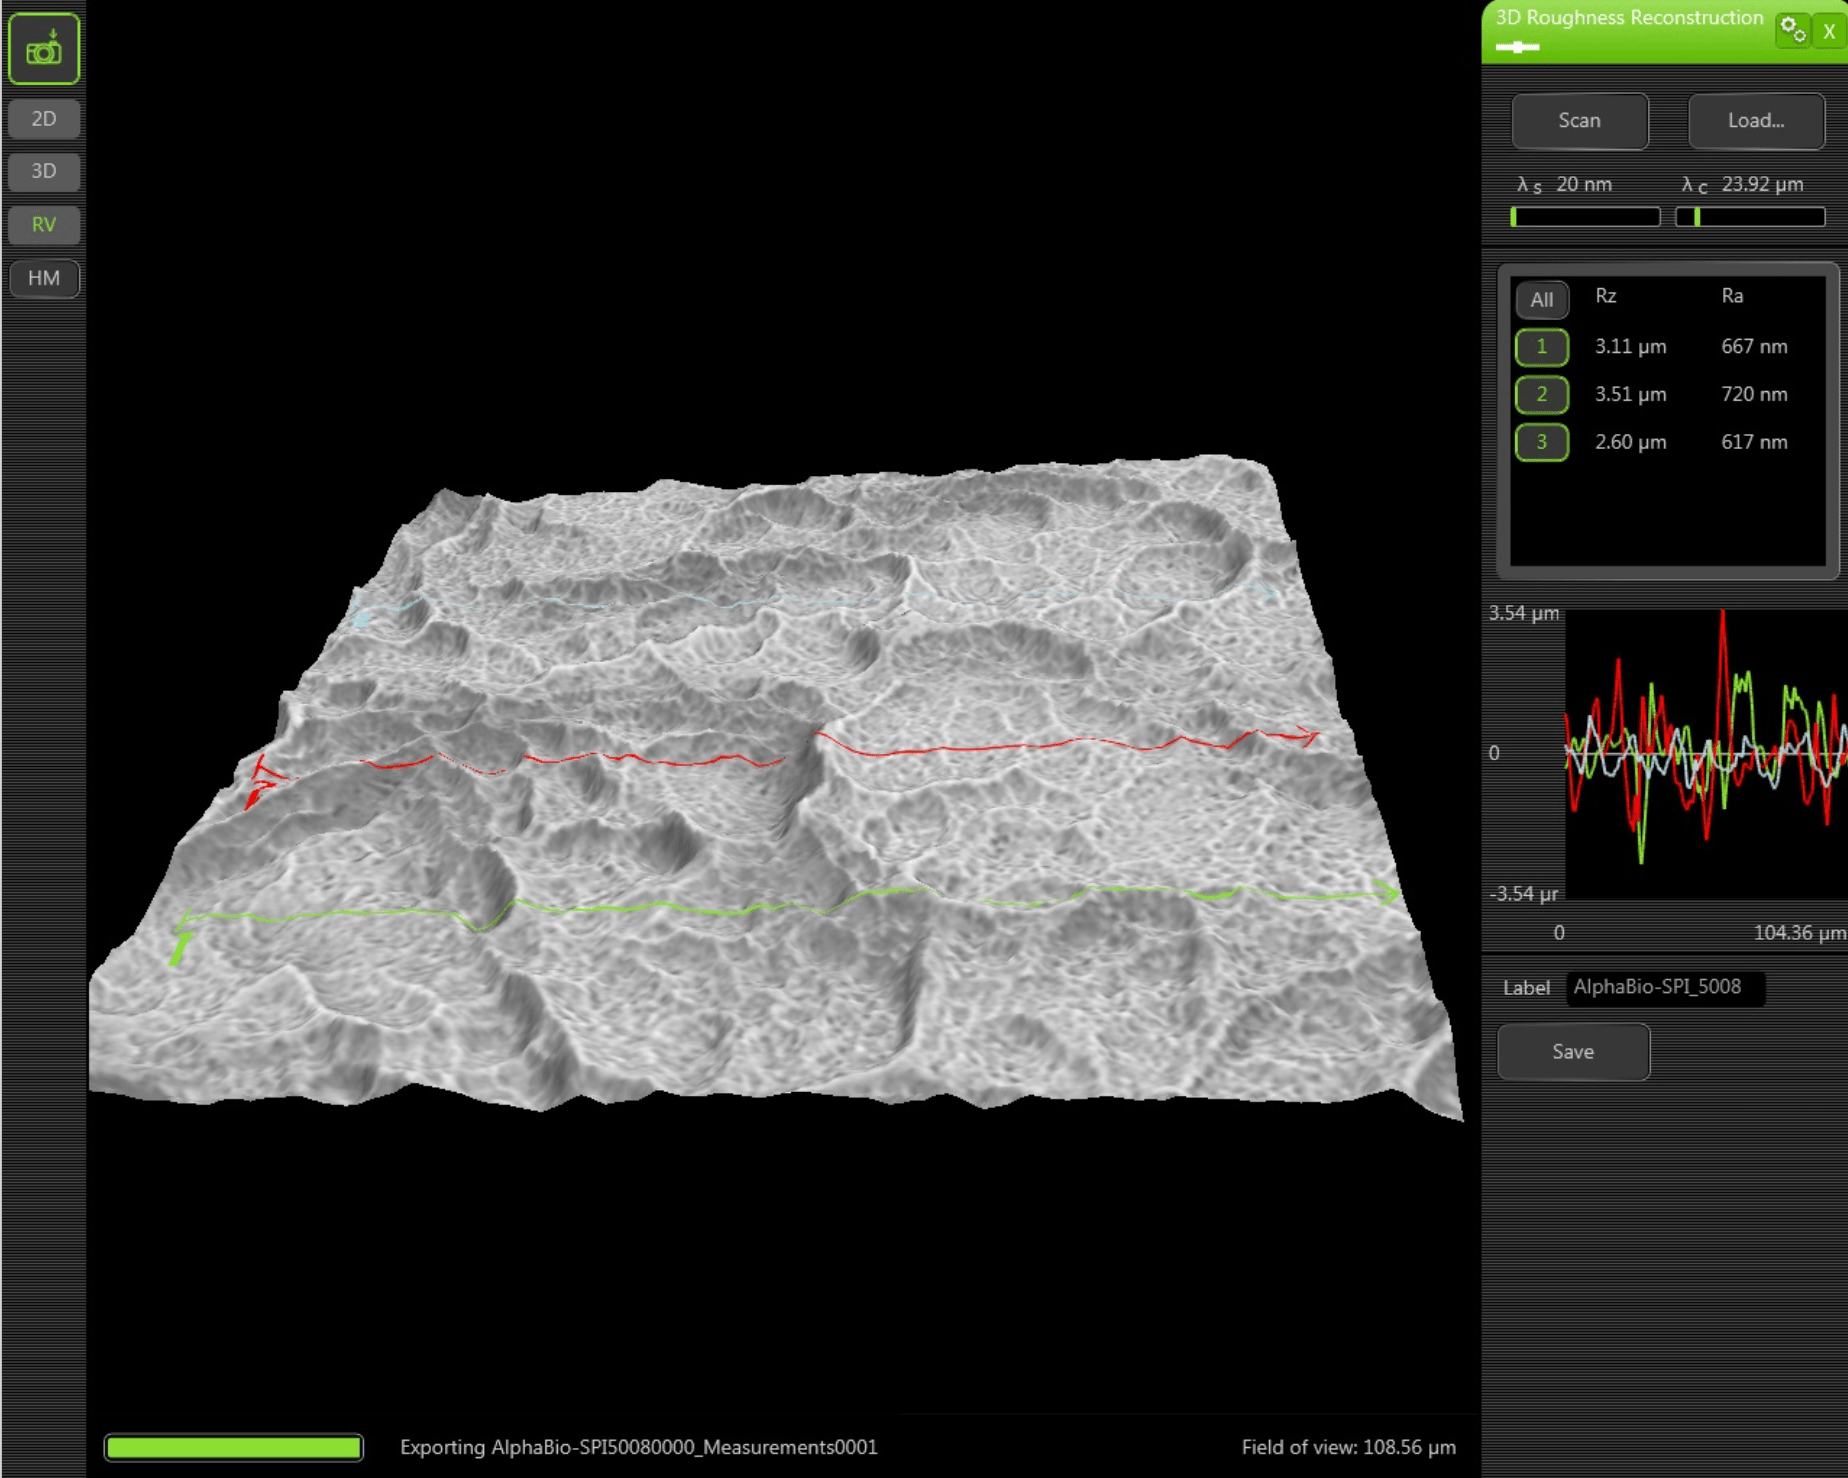Select the RV roughness view tab
This screenshot has width=1848, height=1478.
point(44,224)
